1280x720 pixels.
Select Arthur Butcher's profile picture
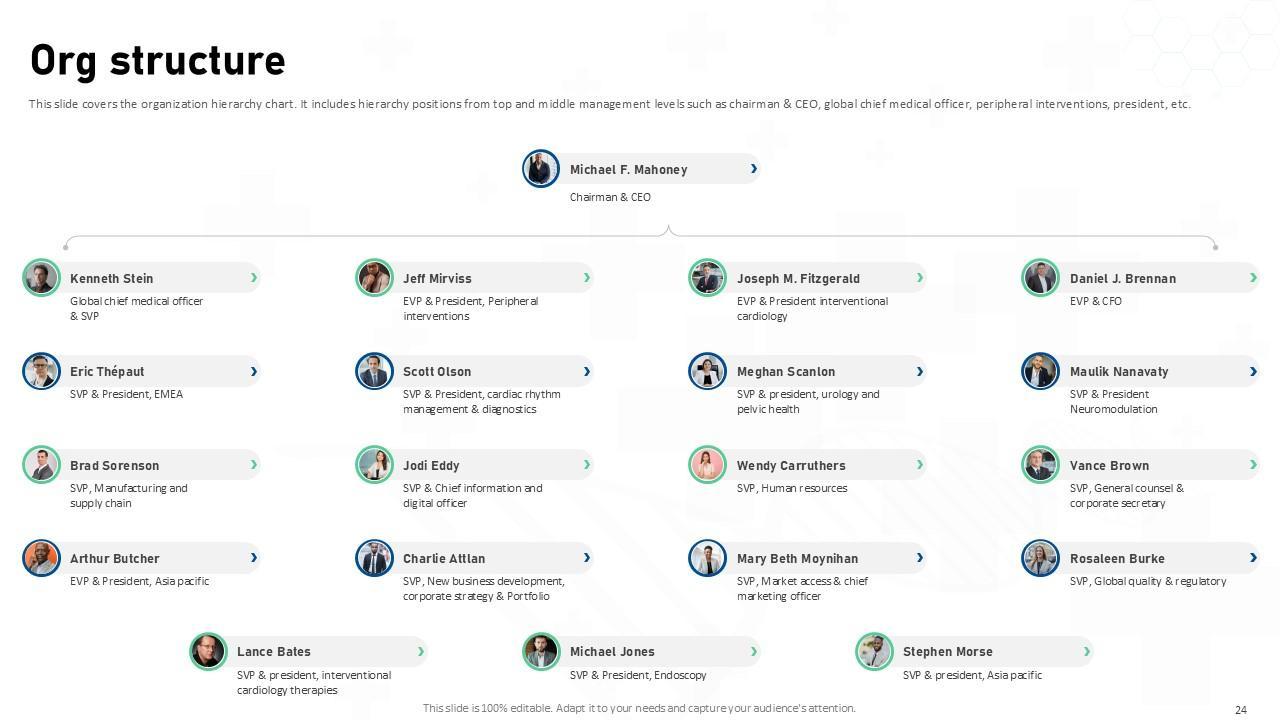[x=41, y=558]
